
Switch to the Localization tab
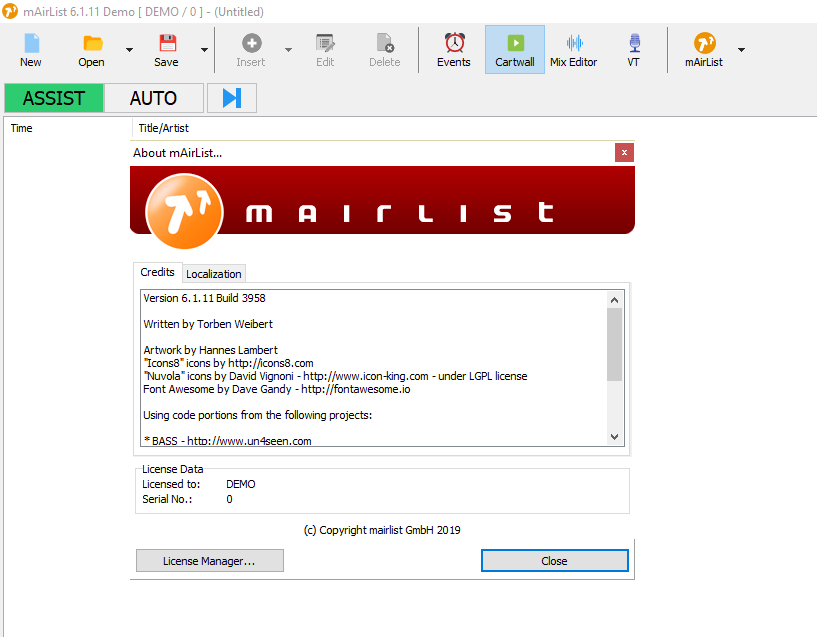[213, 273]
